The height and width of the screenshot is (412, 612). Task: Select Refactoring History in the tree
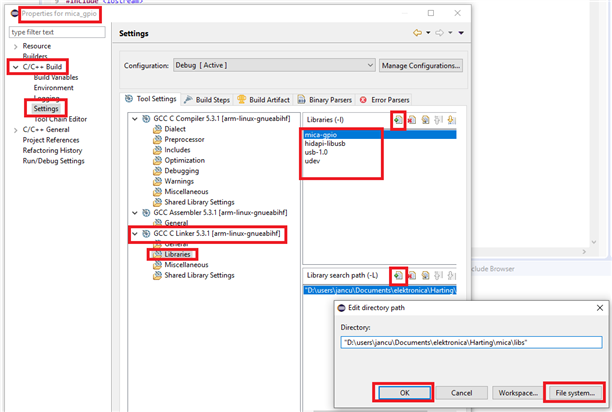(x=52, y=151)
